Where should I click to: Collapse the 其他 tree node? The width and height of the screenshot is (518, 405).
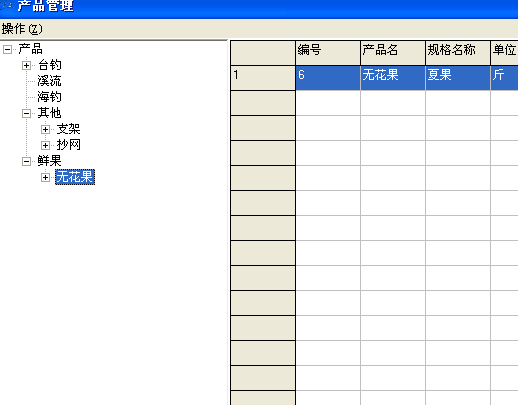pyautogui.click(x=27, y=113)
